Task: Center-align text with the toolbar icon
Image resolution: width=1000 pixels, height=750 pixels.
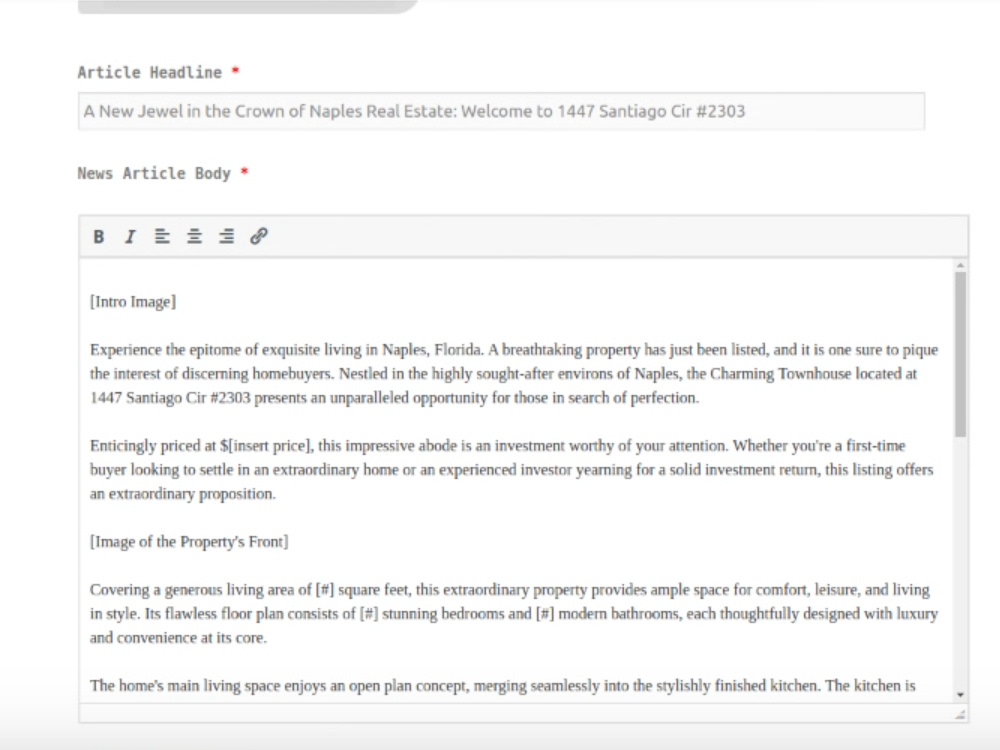Action: [194, 237]
